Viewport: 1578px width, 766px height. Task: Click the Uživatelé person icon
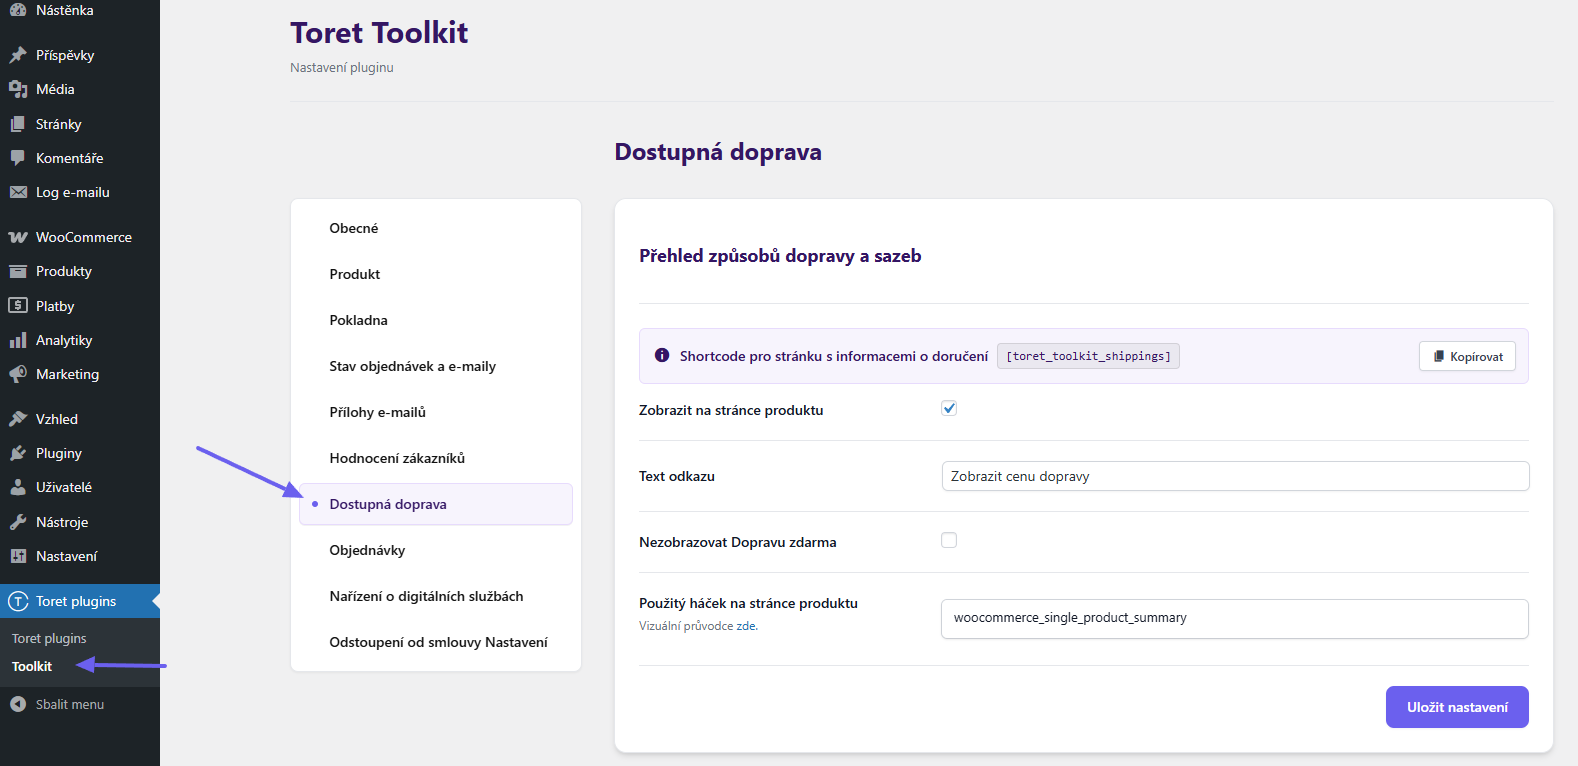point(18,487)
